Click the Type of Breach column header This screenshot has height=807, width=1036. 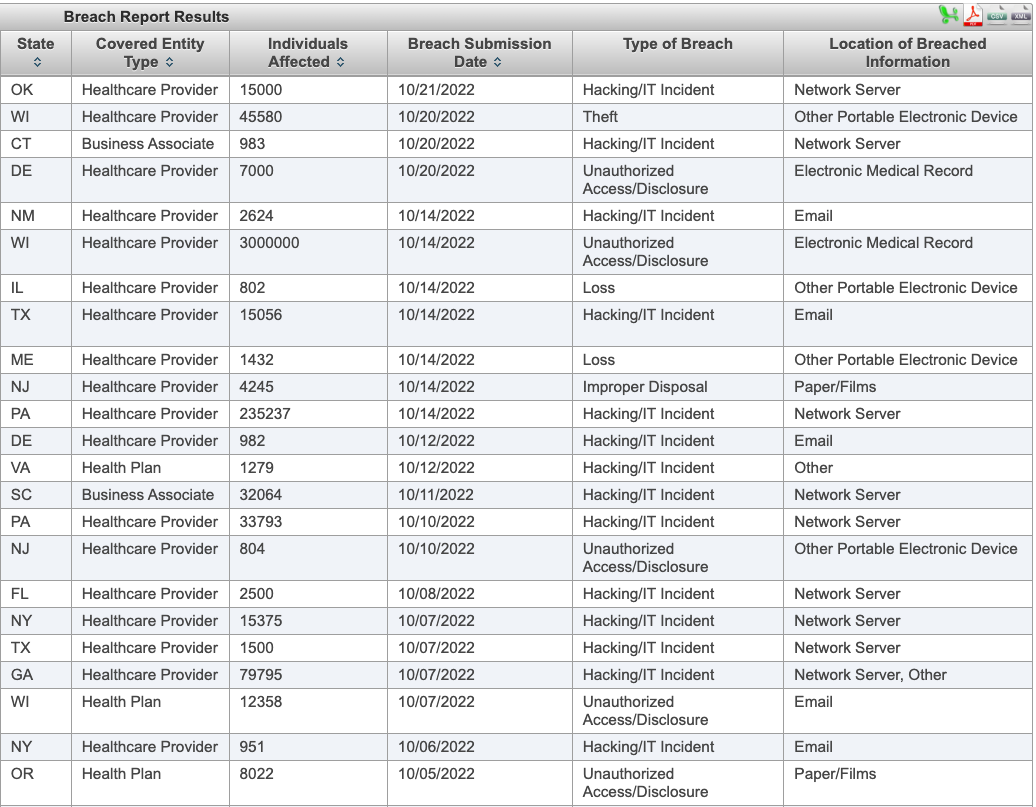click(x=678, y=53)
